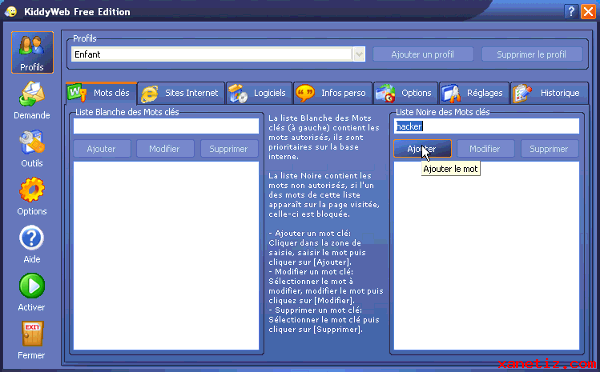Screen dimensions: 600x372
Task: Click the Liste Blanche keyword input field
Action: (166, 126)
